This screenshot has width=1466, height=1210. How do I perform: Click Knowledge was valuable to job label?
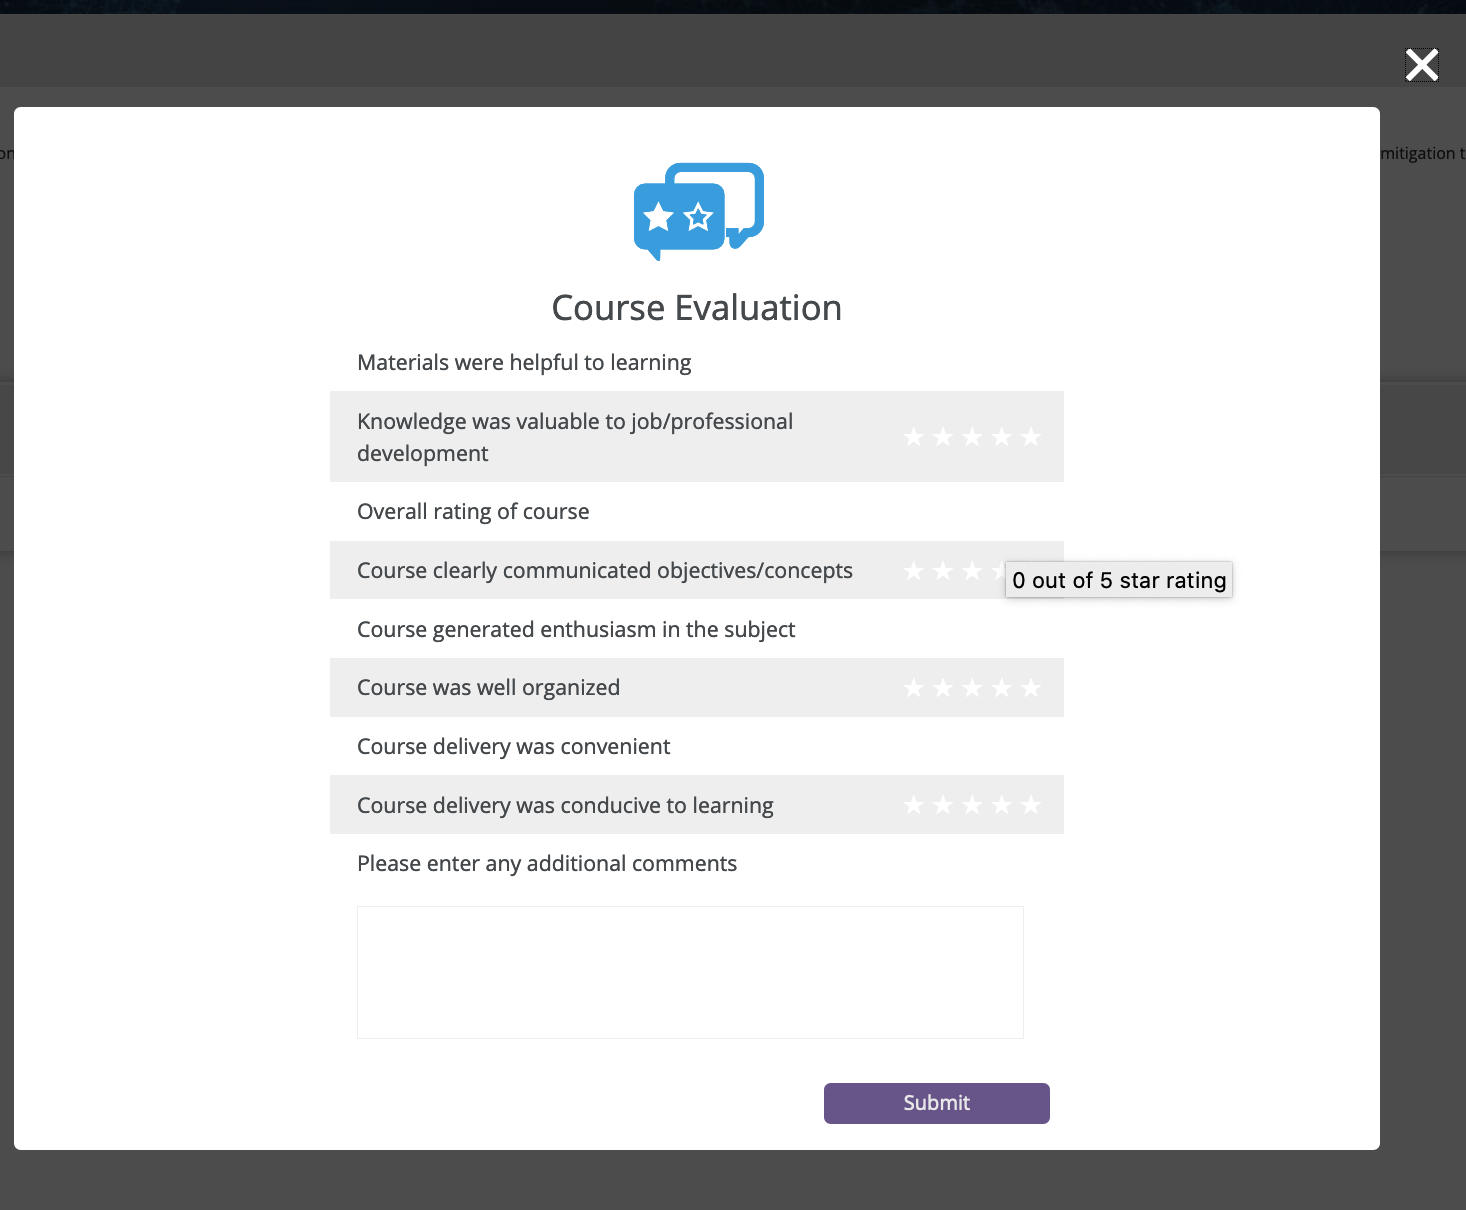[x=575, y=437]
